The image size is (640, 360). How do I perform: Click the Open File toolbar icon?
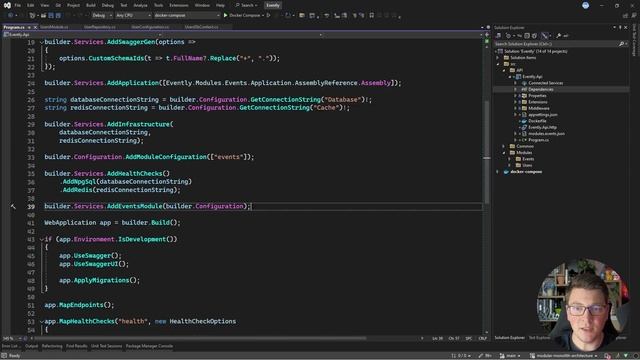43,16
